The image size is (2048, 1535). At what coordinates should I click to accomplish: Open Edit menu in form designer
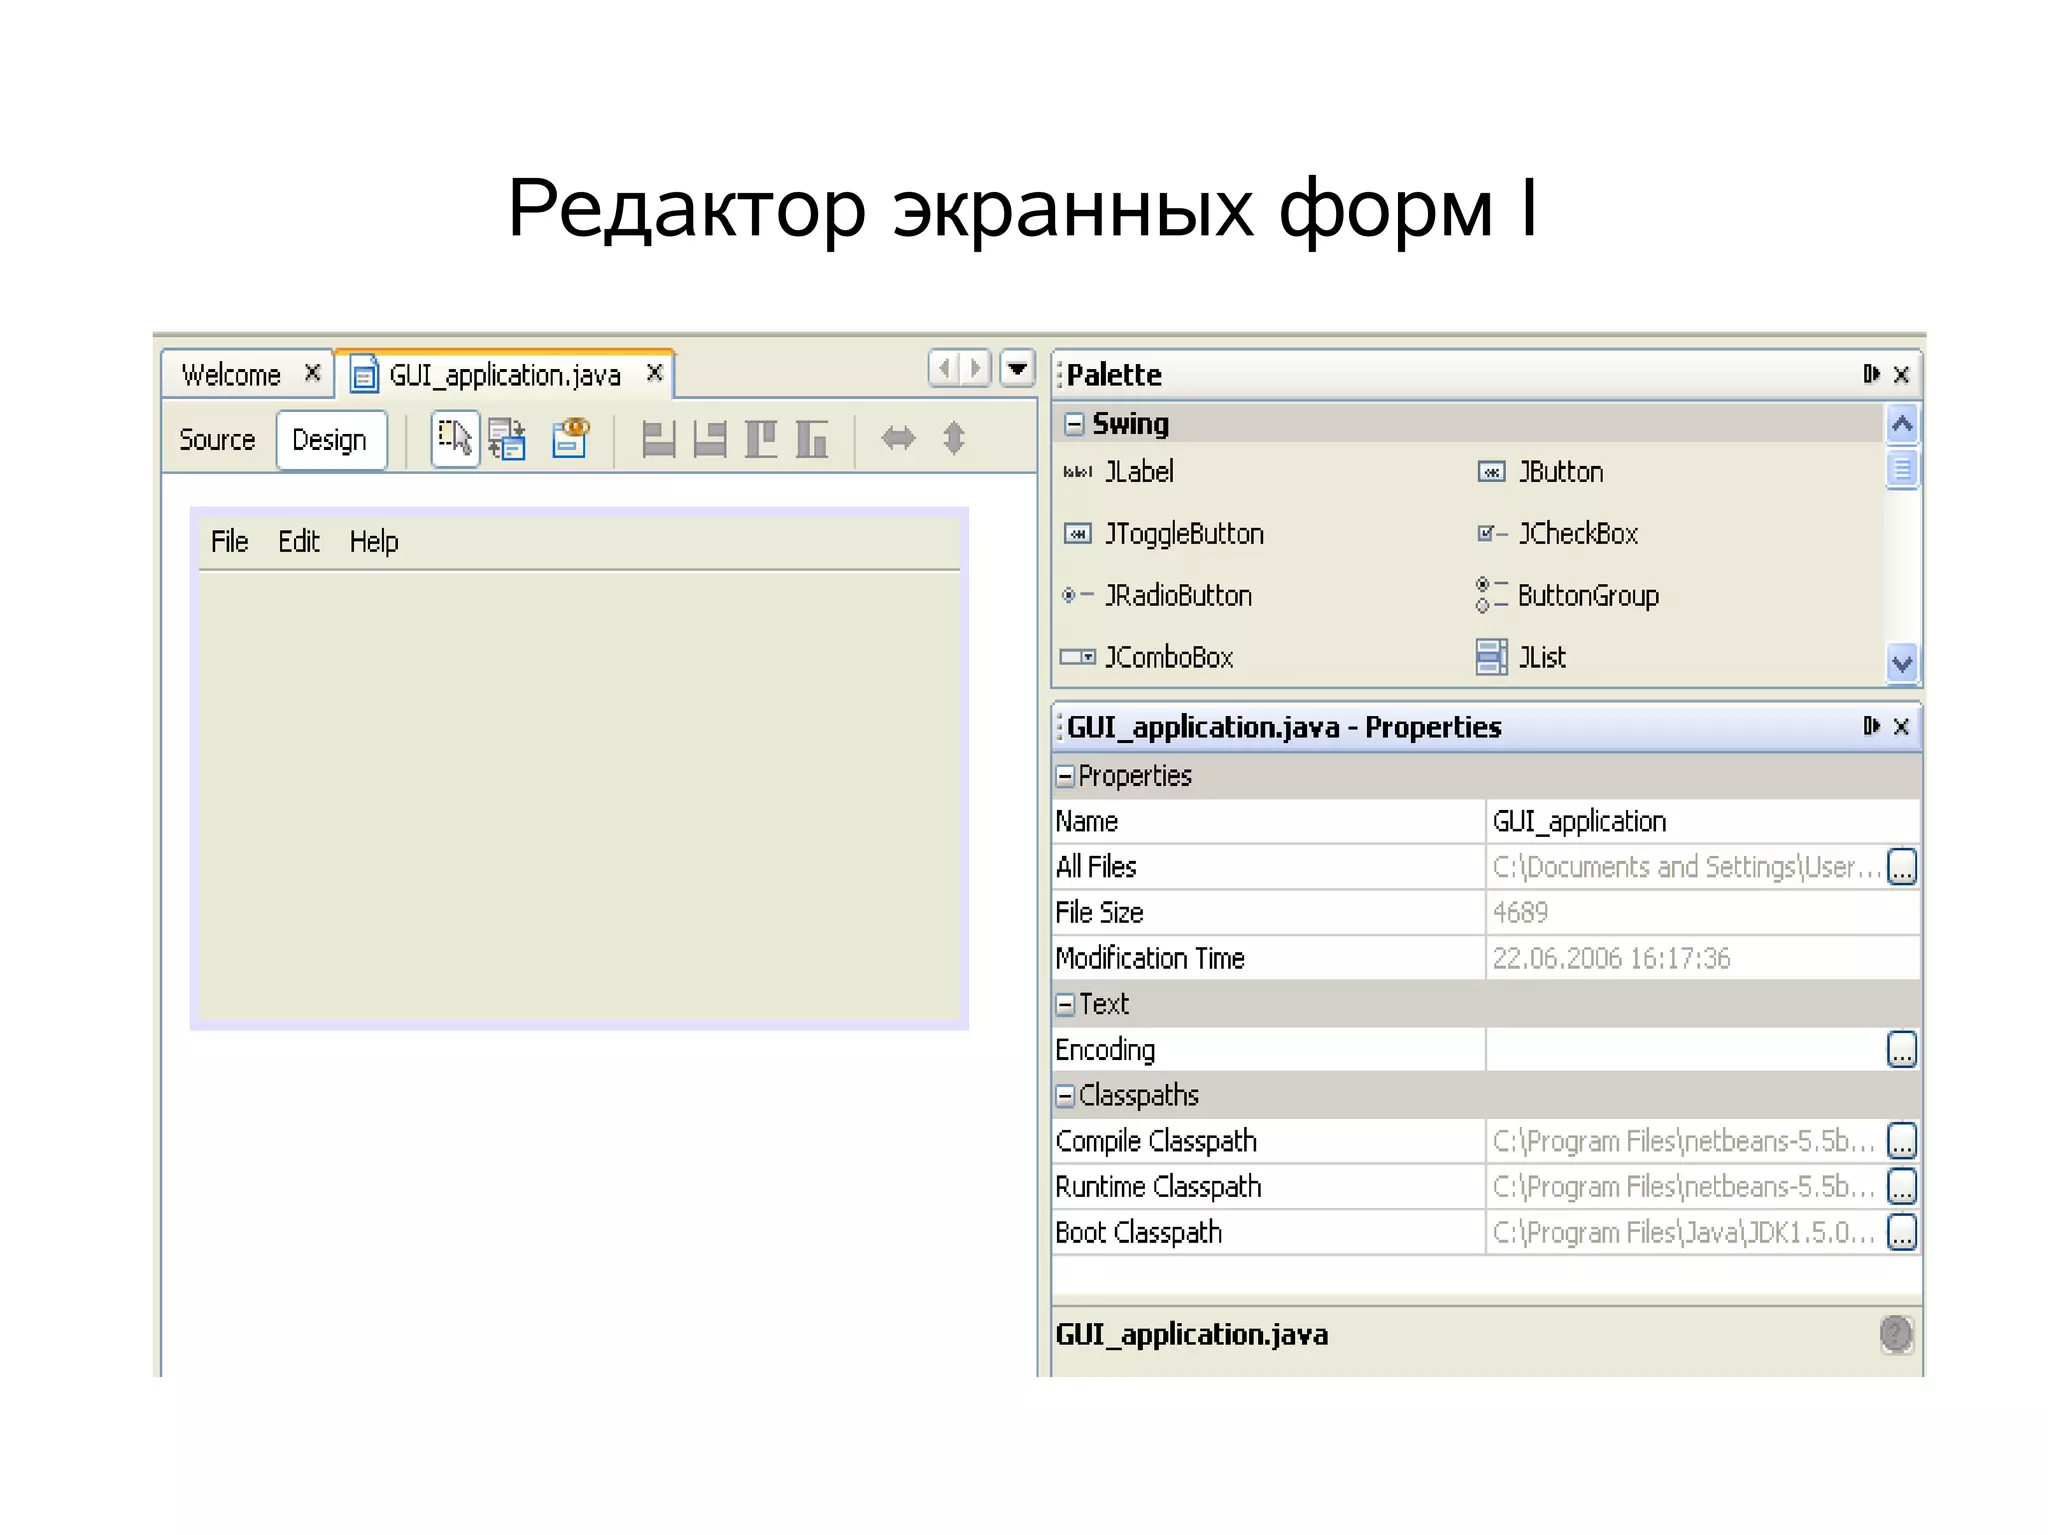click(x=298, y=541)
